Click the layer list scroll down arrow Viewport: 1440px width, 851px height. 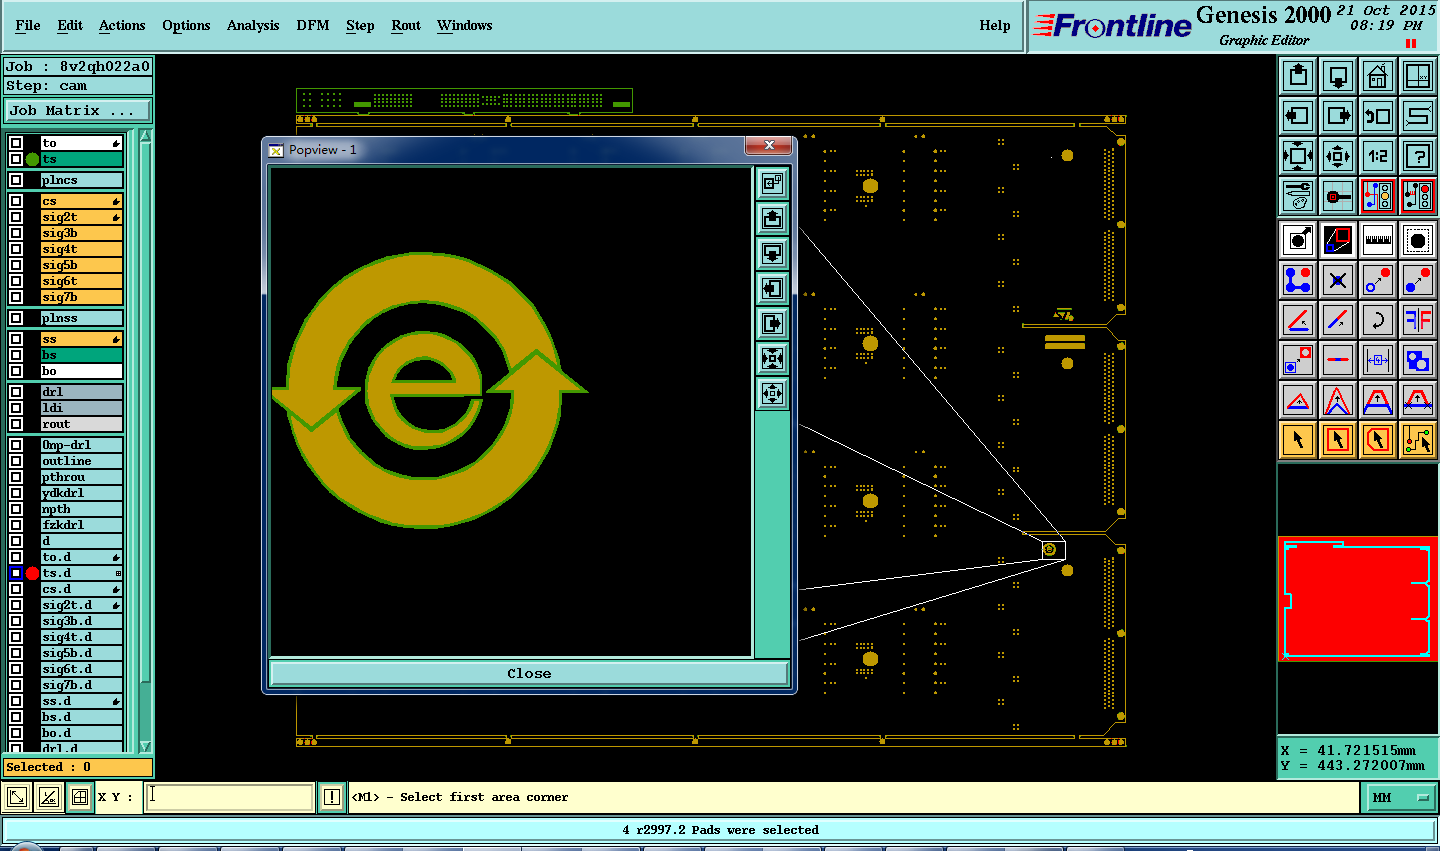[145, 746]
